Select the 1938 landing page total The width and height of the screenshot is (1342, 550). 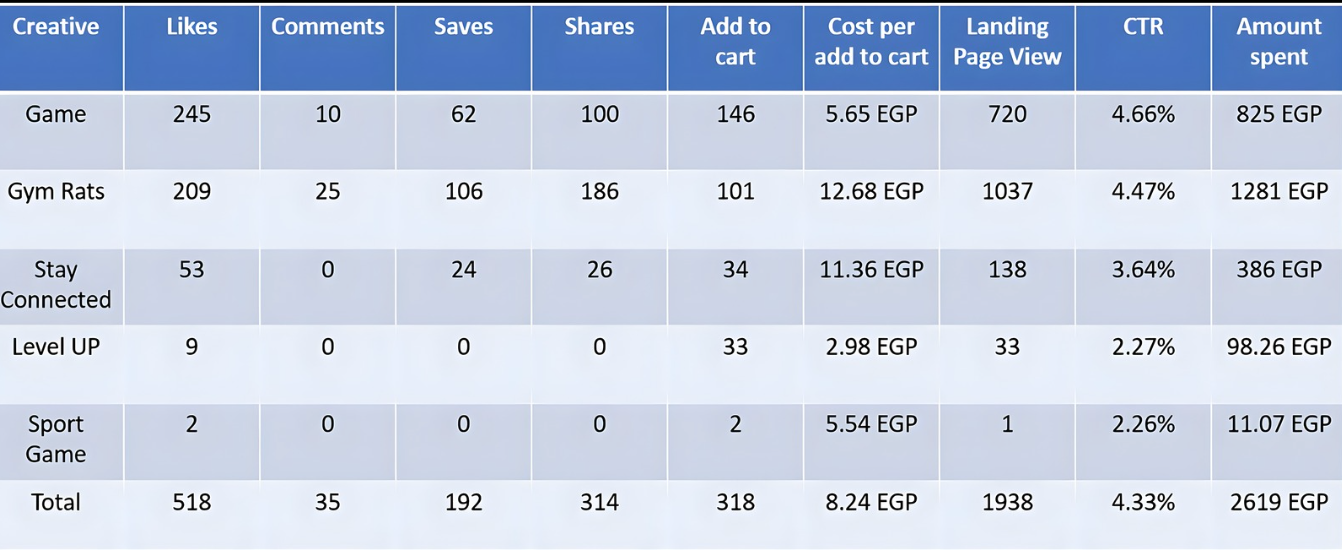click(x=1007, y=502)
